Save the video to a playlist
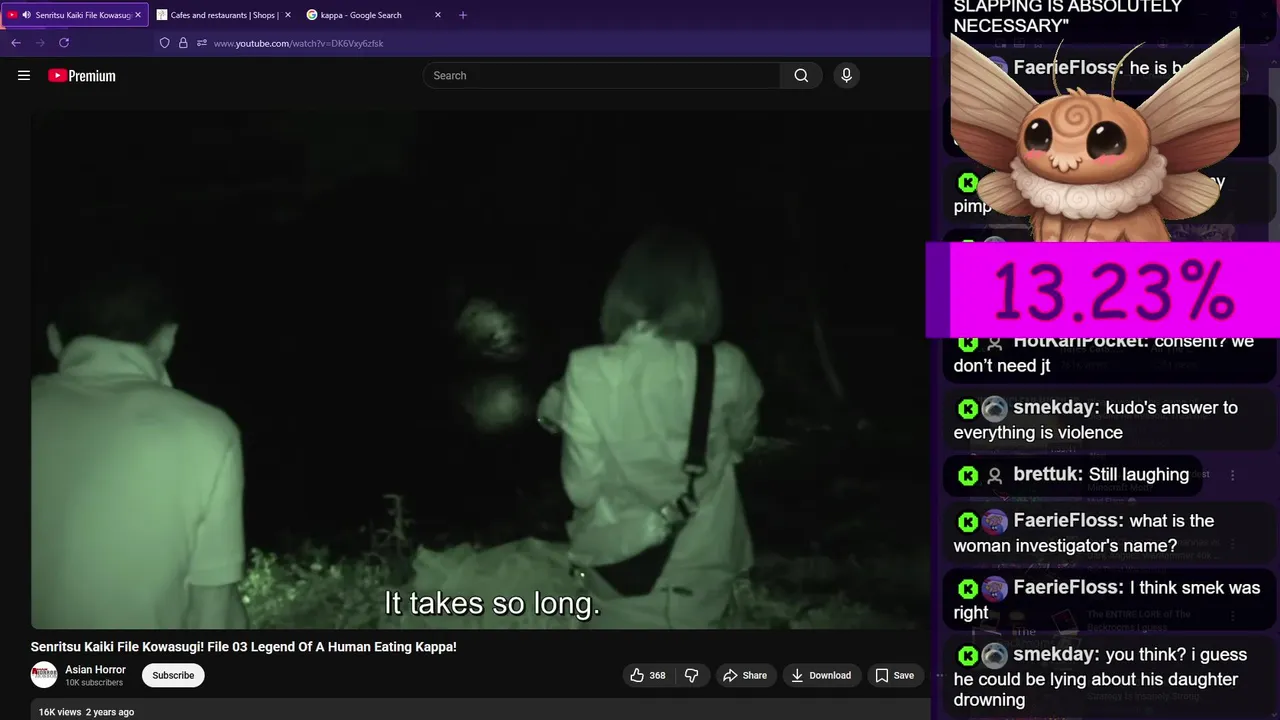 895,675
